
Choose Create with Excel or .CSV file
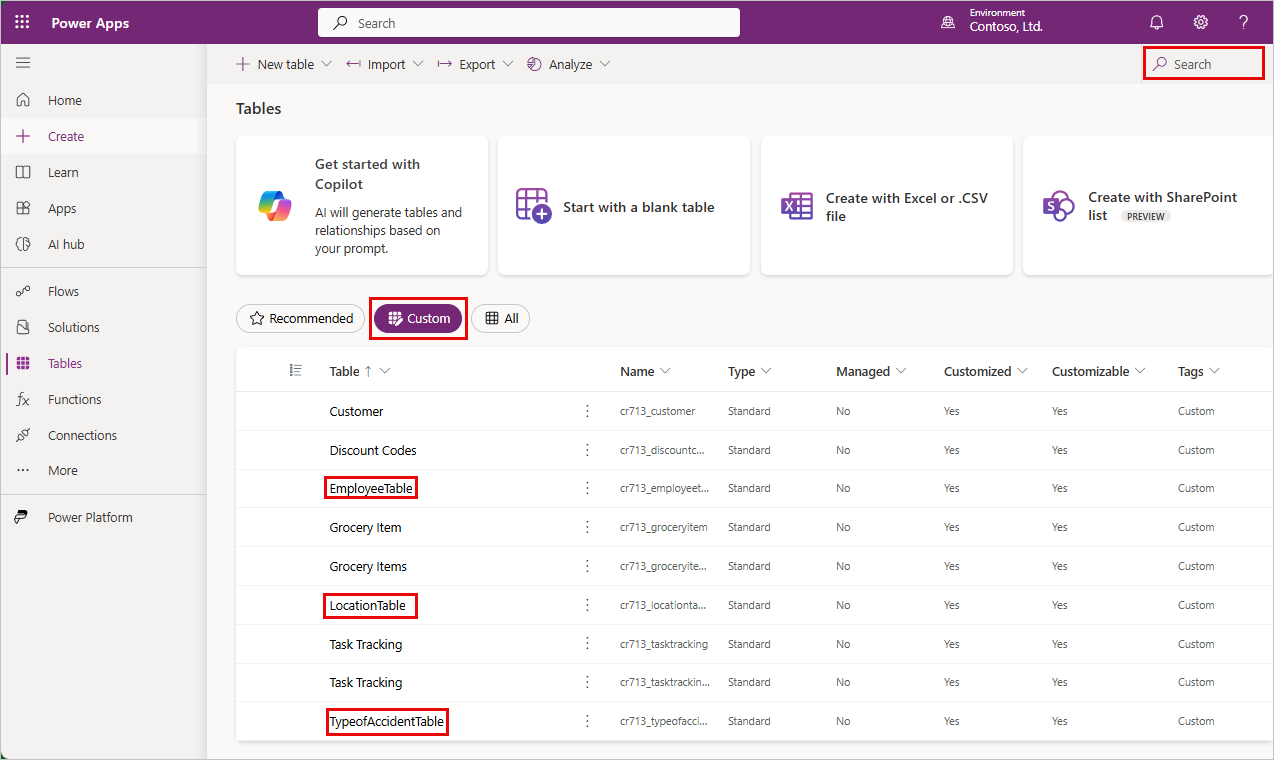(x=886, y=206)
